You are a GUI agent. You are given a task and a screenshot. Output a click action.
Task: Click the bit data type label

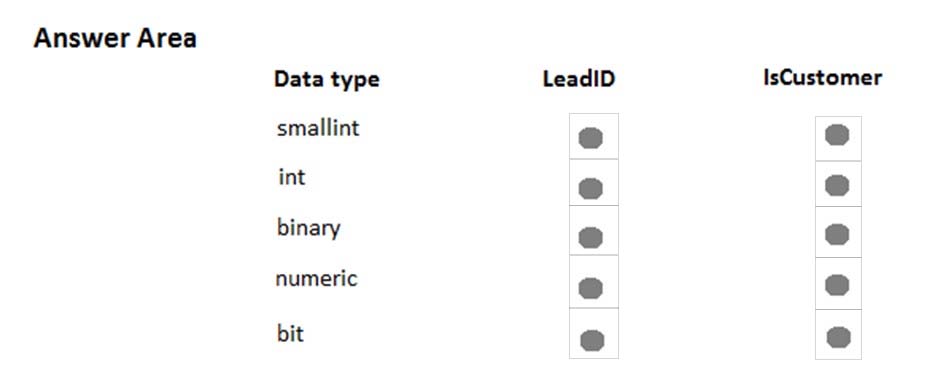pos(290,333)
